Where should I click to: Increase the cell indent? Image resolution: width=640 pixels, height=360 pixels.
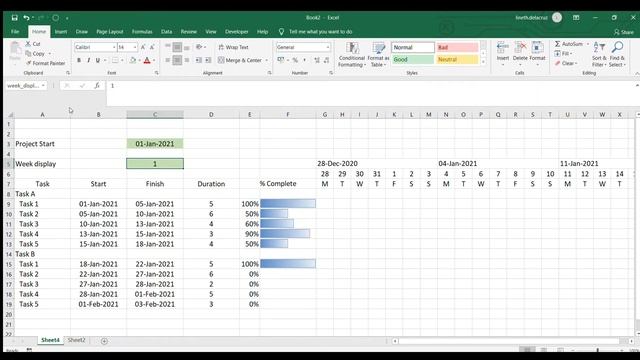(208, 60)
